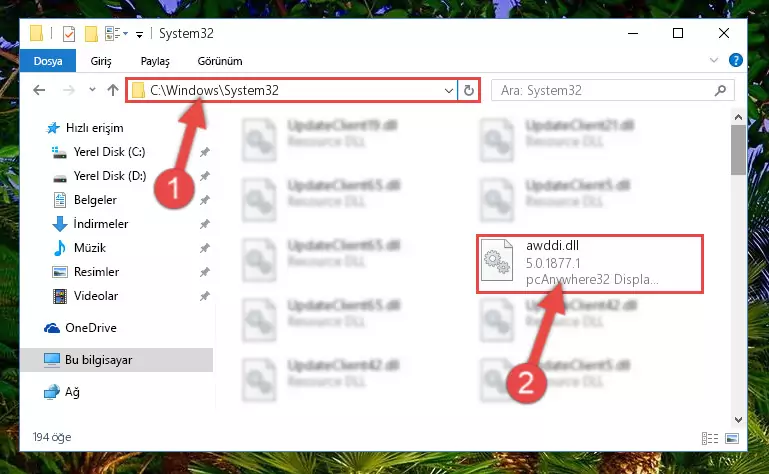Select OneDrive in navigation pane
Image resolution: width=769 pixels, height=474 pixels.
pos(91,328)
